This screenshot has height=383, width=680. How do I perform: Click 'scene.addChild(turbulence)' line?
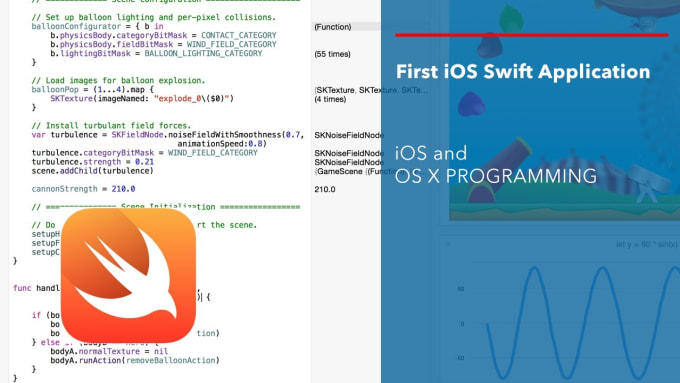coord(92,171)
